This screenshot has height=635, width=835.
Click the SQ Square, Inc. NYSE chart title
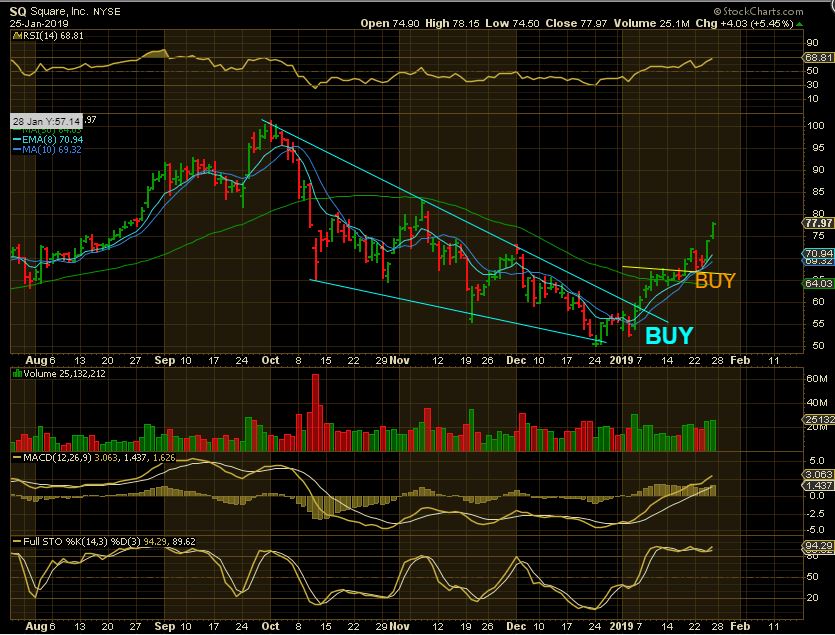pyautogui.click(x=65, y=11)
